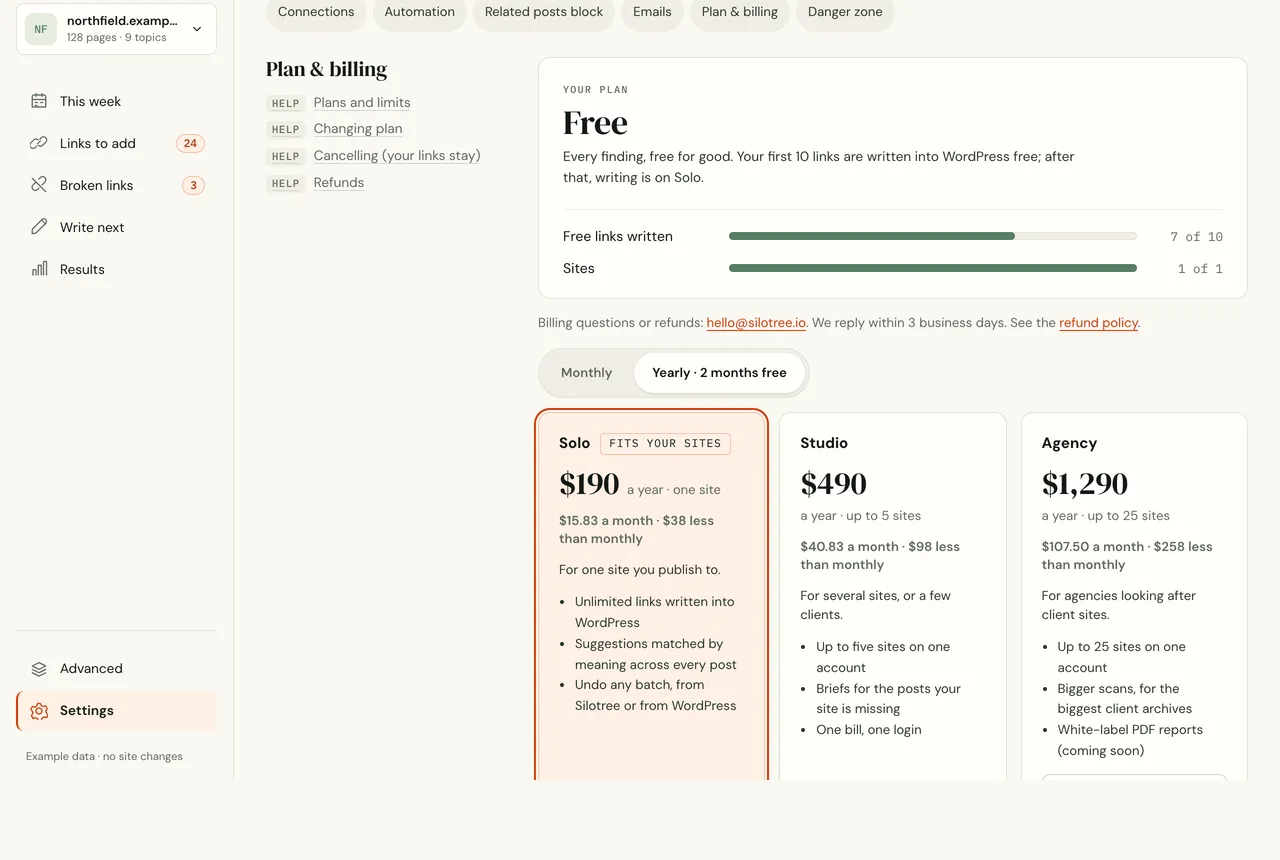Click the 3 badge on Broken links
1280x860 pixels.
(x=193, y=185)
